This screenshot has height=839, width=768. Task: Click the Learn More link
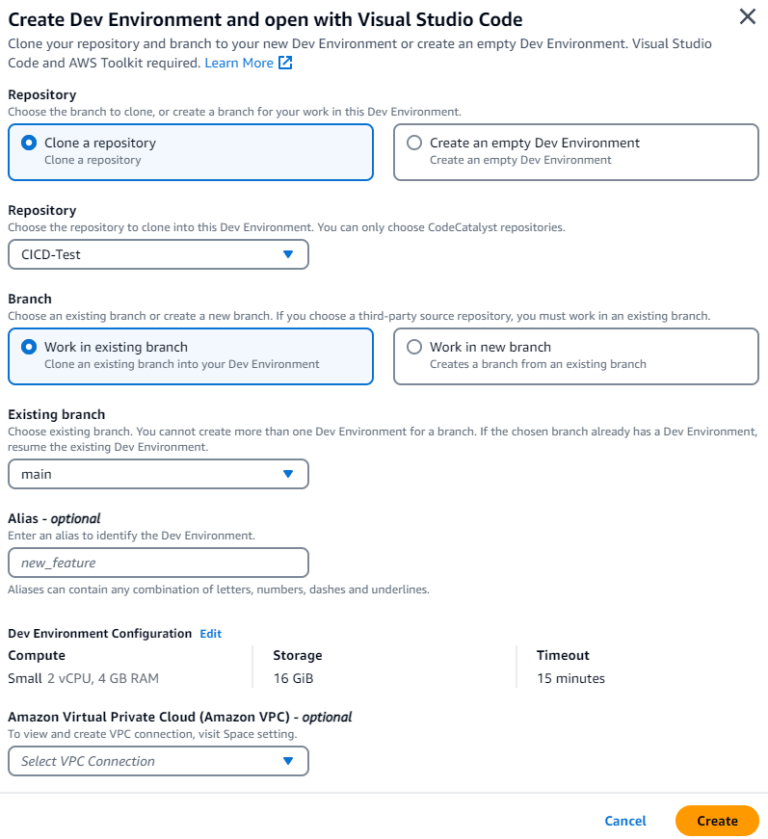(x=240, y=62)
